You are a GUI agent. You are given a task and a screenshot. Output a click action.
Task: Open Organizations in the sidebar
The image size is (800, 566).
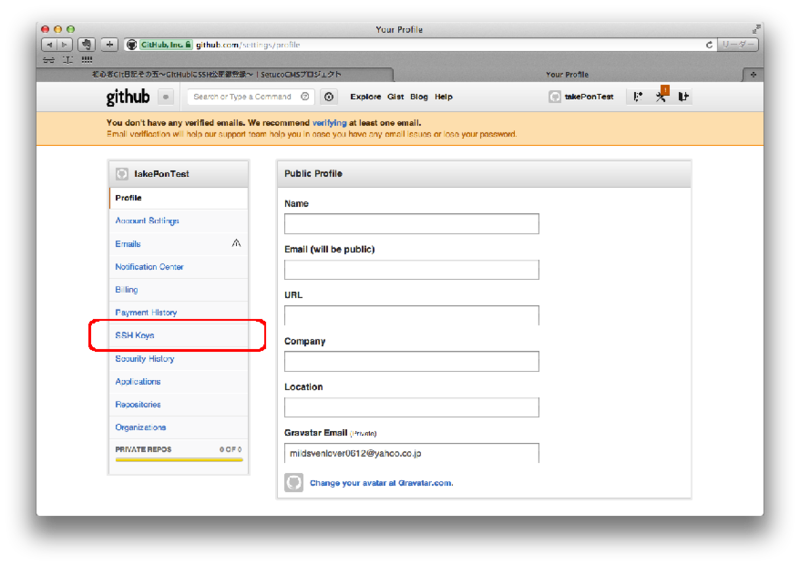point(179,428)
